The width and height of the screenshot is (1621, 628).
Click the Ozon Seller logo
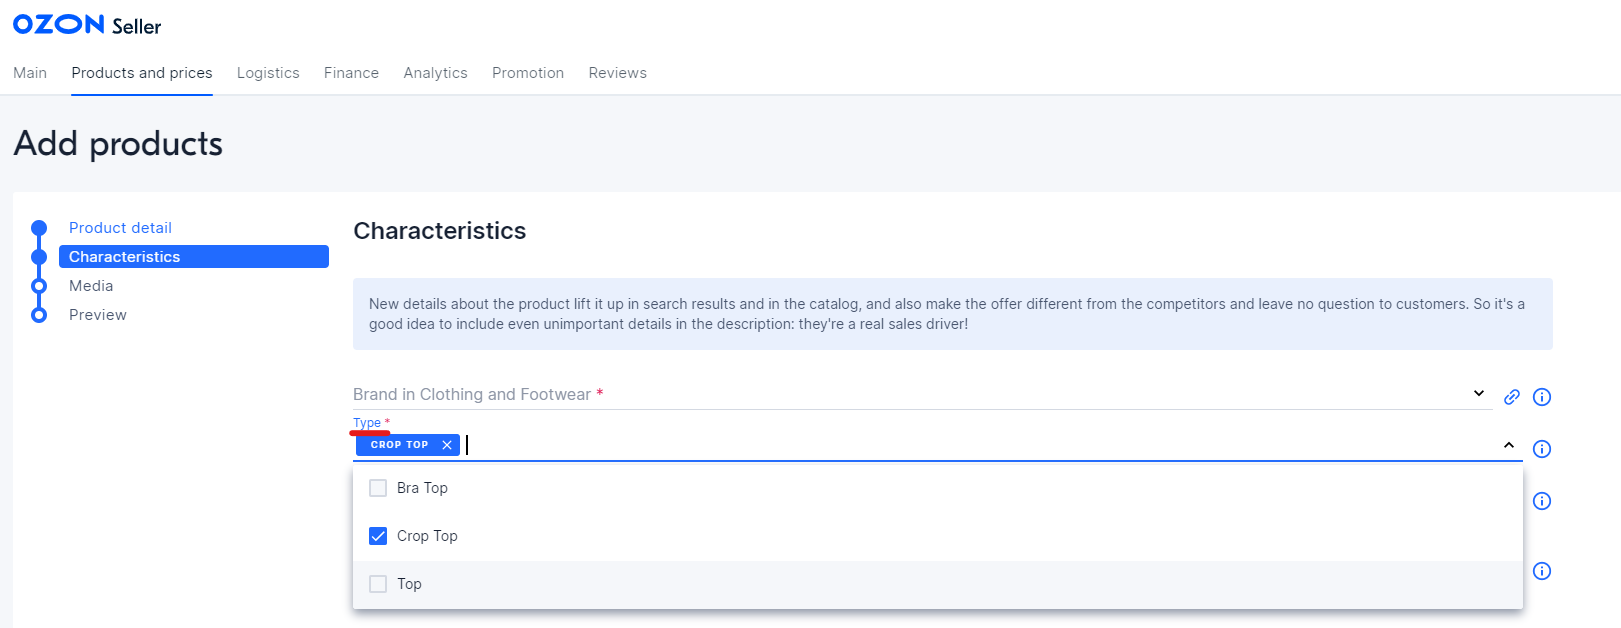87,25
